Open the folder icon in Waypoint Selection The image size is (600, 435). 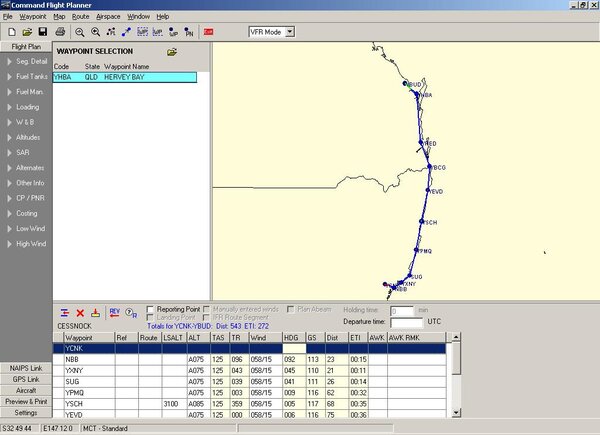[x=172, y=51]
